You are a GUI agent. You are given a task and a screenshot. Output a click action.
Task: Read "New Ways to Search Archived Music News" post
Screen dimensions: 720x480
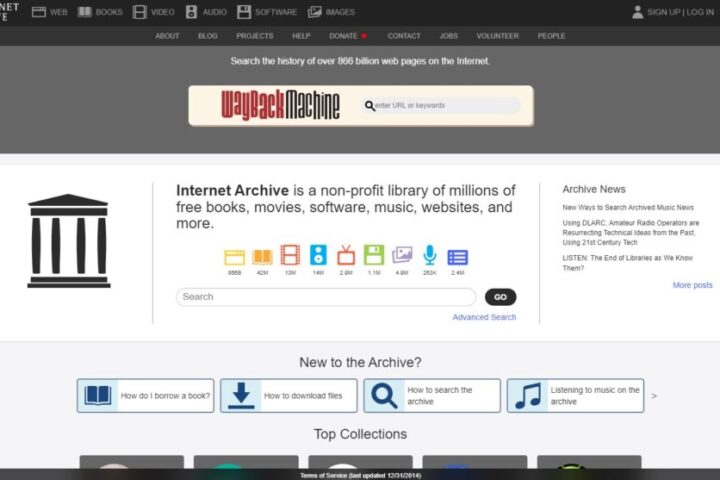tap(628, 208)
